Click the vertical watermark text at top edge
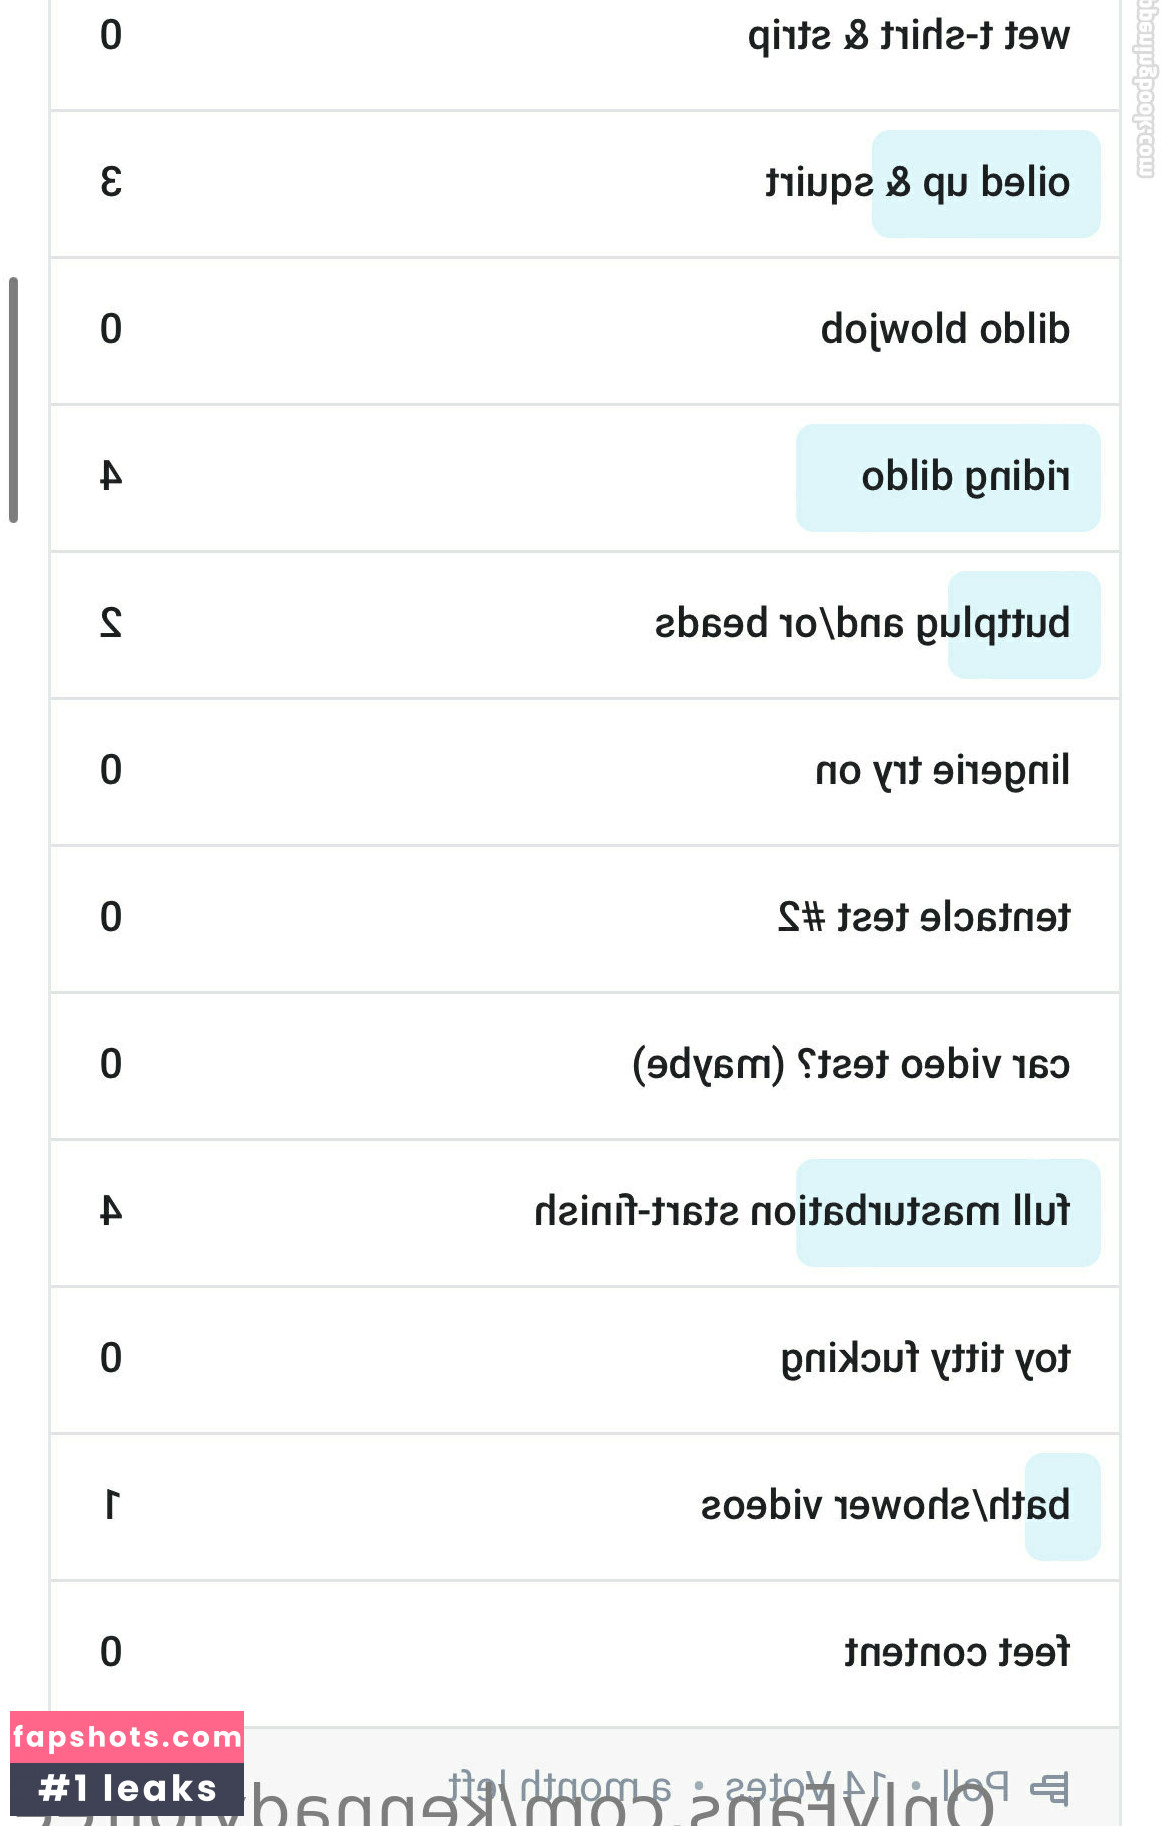 click(1146, 90)
